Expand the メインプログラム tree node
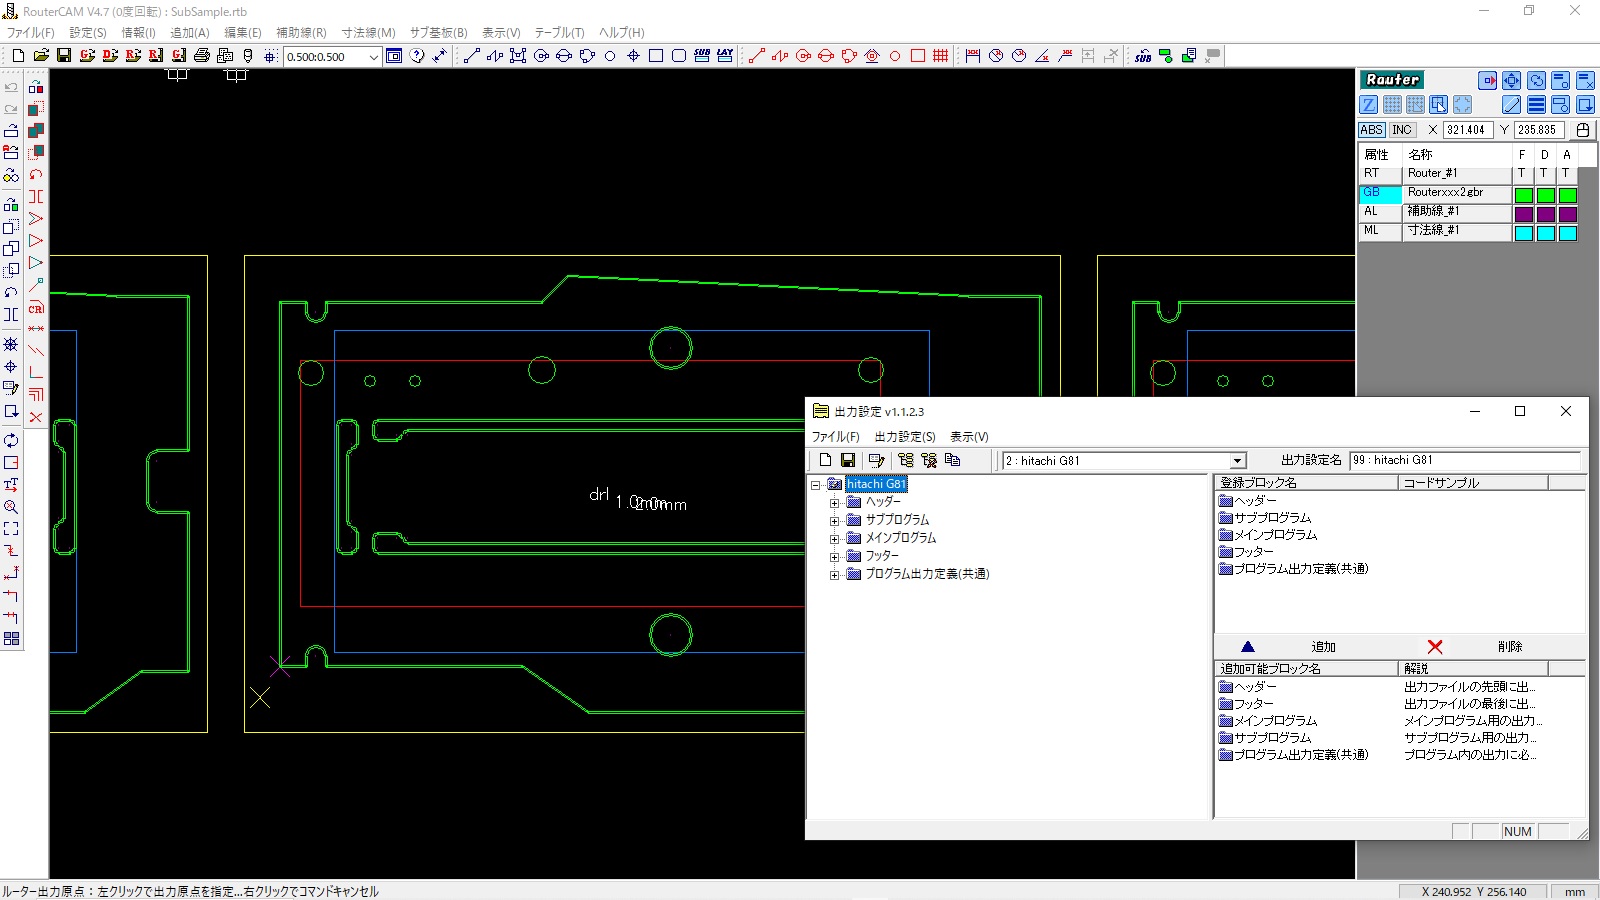 [834, 538]
